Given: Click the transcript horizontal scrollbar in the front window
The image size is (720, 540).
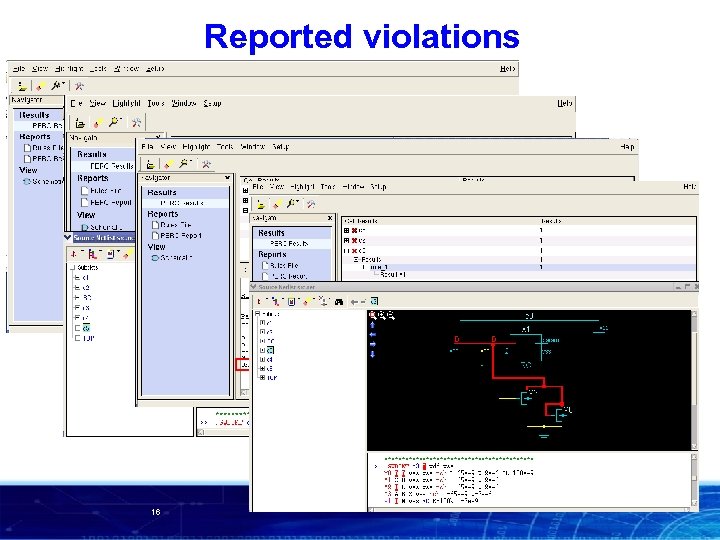Looking at the screenshot, I should (x=529, y=509).
